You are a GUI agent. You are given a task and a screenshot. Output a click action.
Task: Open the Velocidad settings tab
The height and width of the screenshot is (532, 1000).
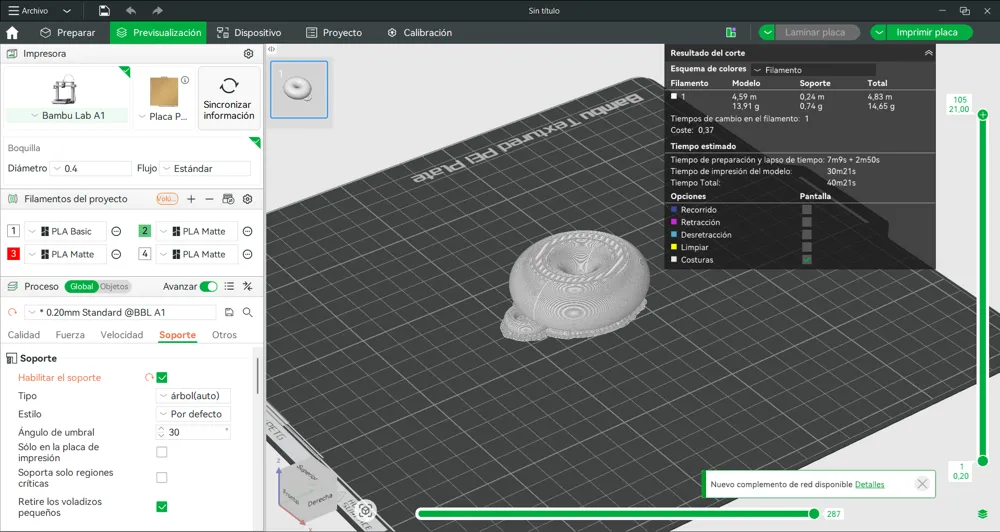click(x=122, y=335)
